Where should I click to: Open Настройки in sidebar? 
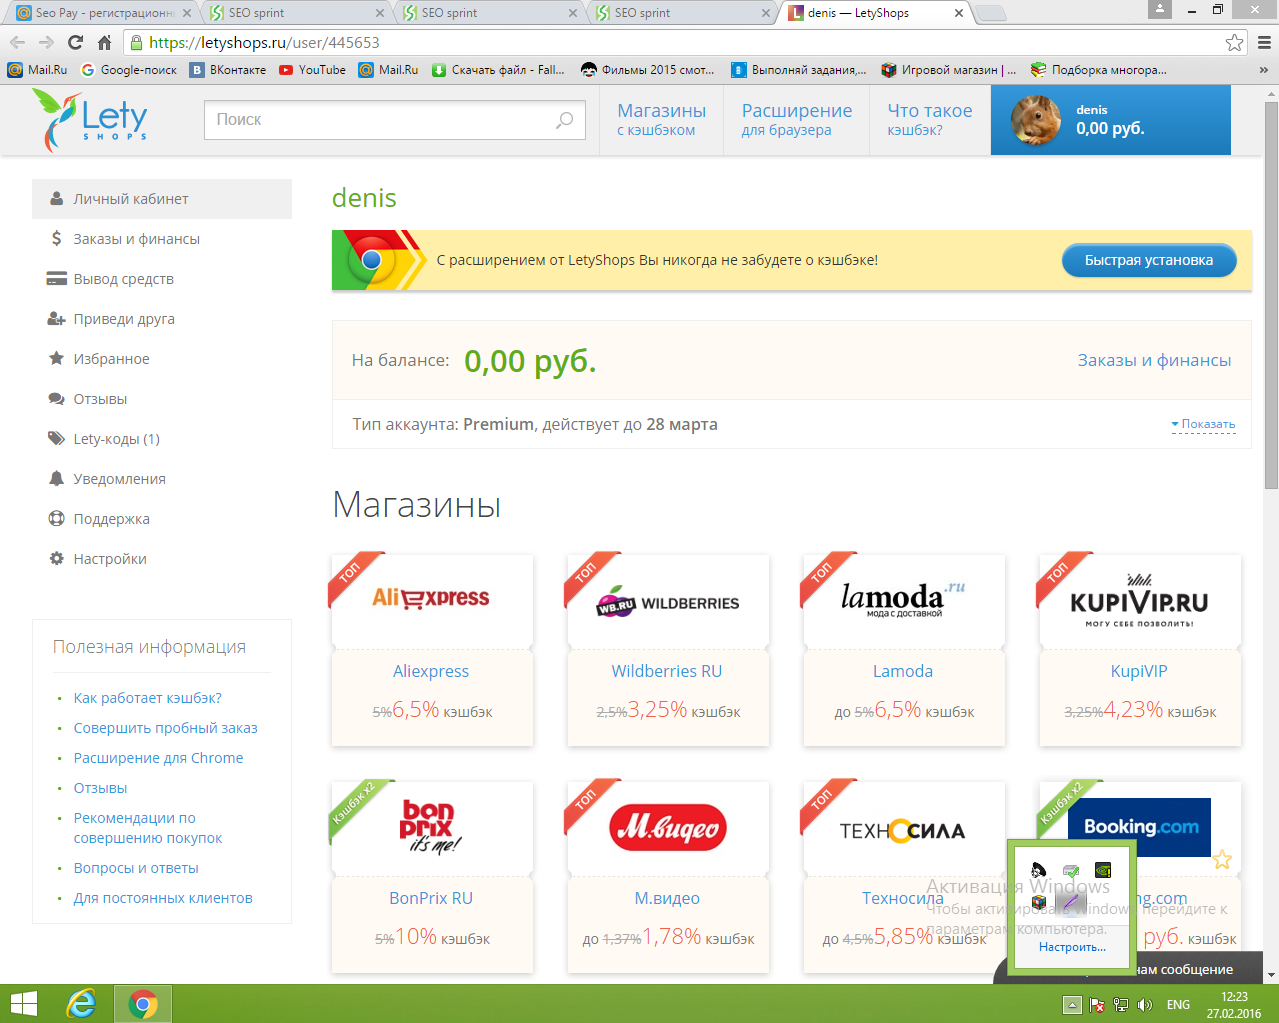[162, 559]
